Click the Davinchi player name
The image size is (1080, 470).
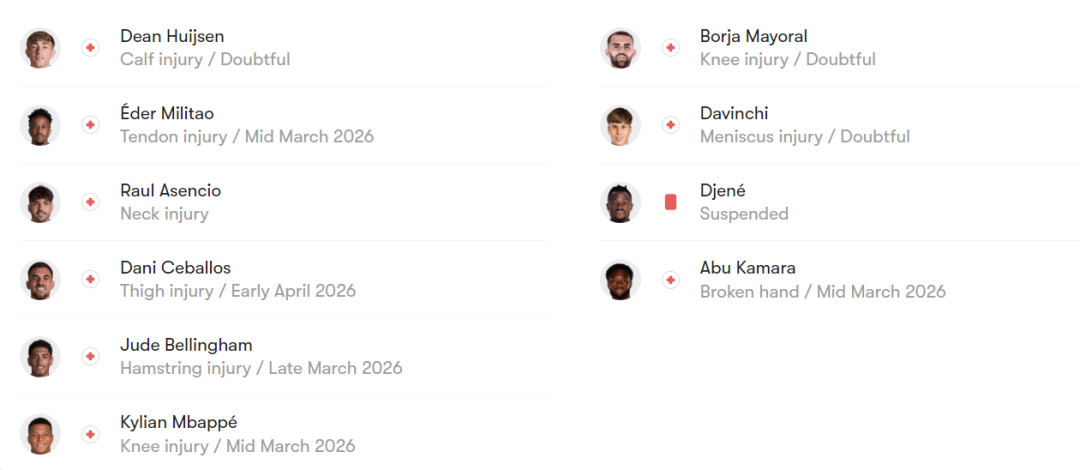734,113
